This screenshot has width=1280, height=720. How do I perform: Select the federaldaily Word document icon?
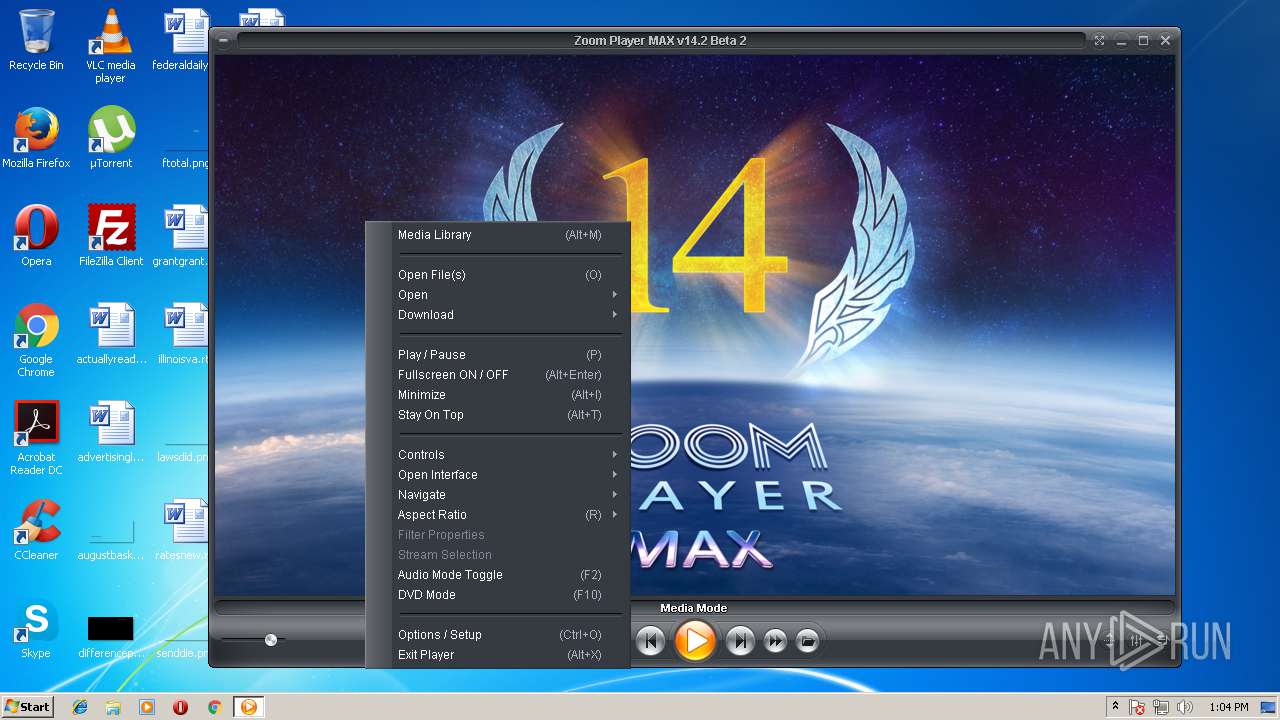pos(181,40)
